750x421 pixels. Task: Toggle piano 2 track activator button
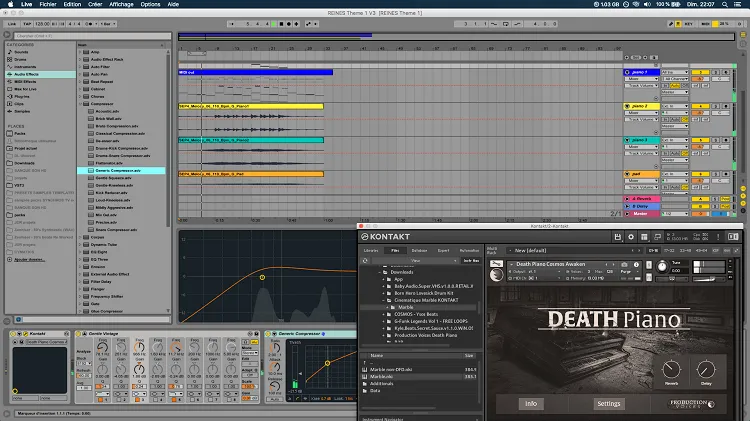tap(700, 106)
